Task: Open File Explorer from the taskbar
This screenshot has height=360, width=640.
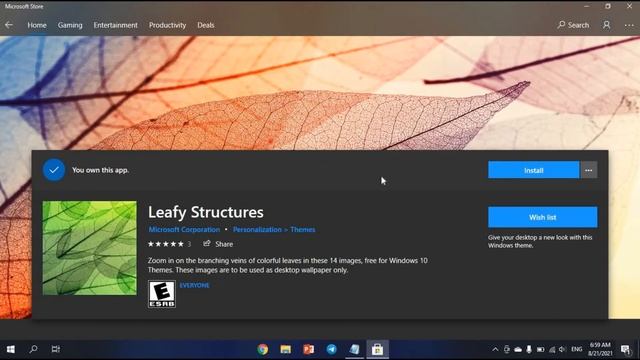Action: 286,349
